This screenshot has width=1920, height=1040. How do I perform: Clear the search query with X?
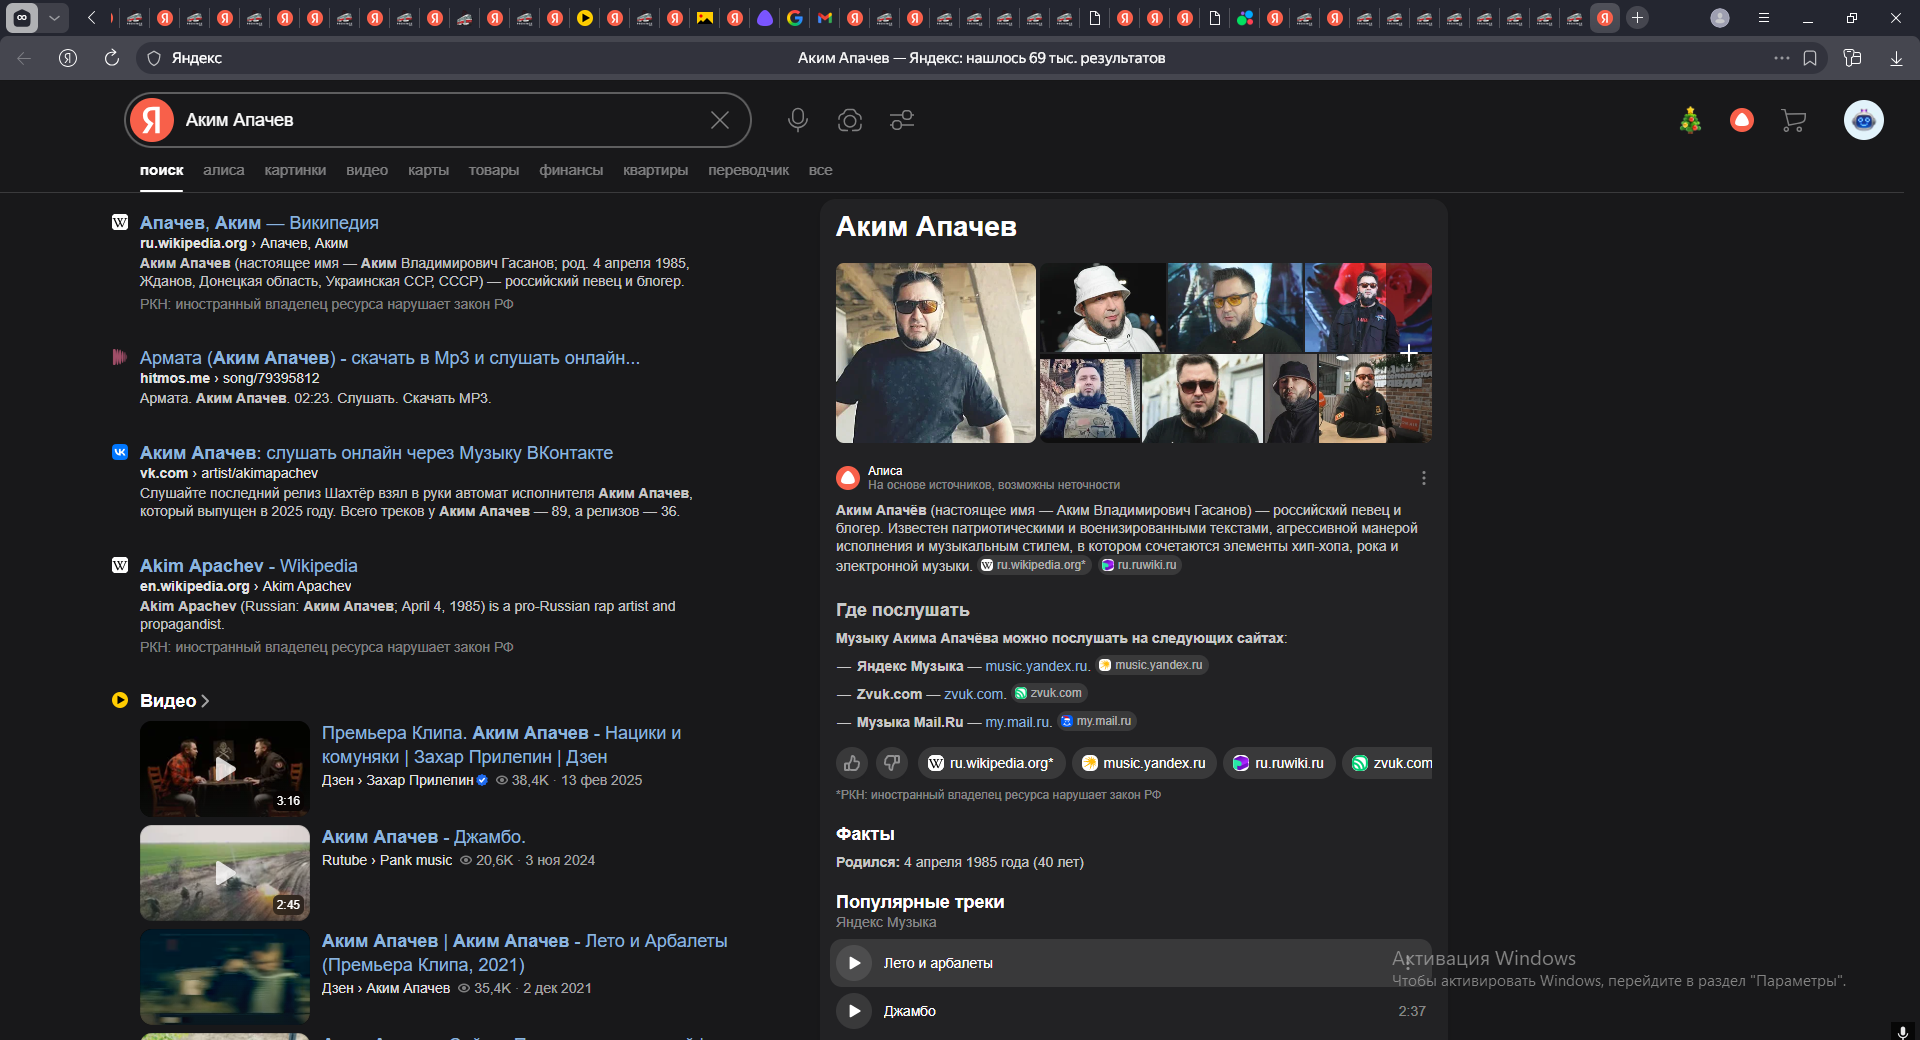(x=719, y=120)
